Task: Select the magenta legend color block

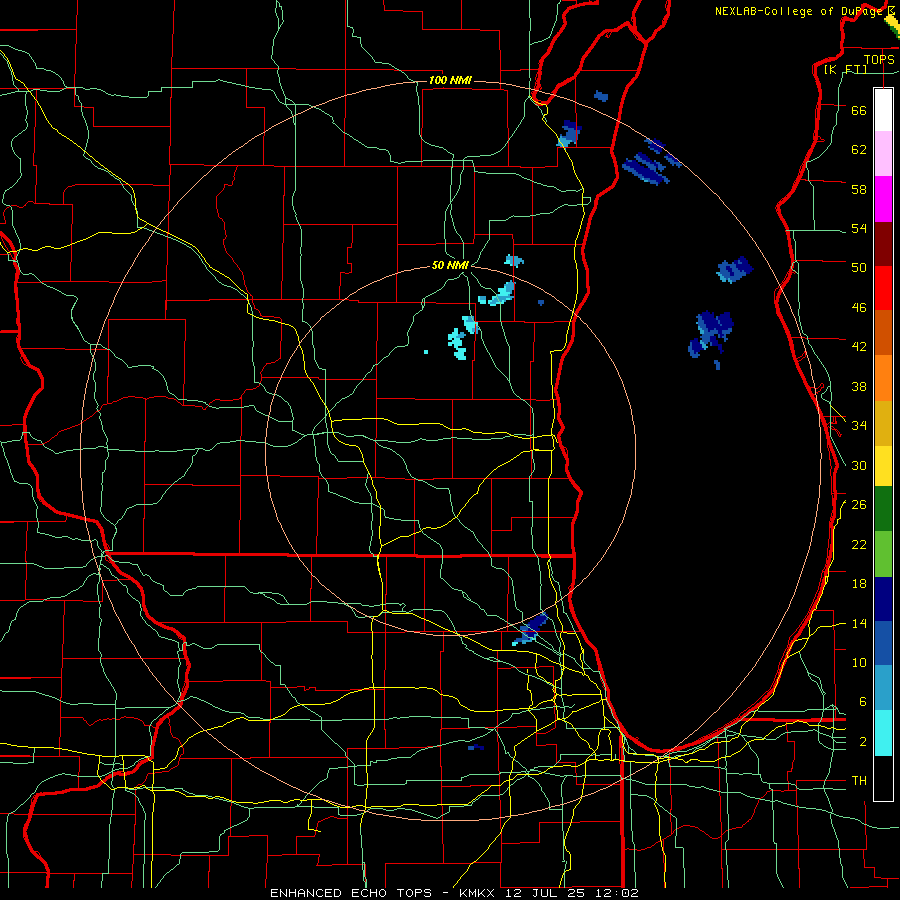Action: click(x=883, y=199)
